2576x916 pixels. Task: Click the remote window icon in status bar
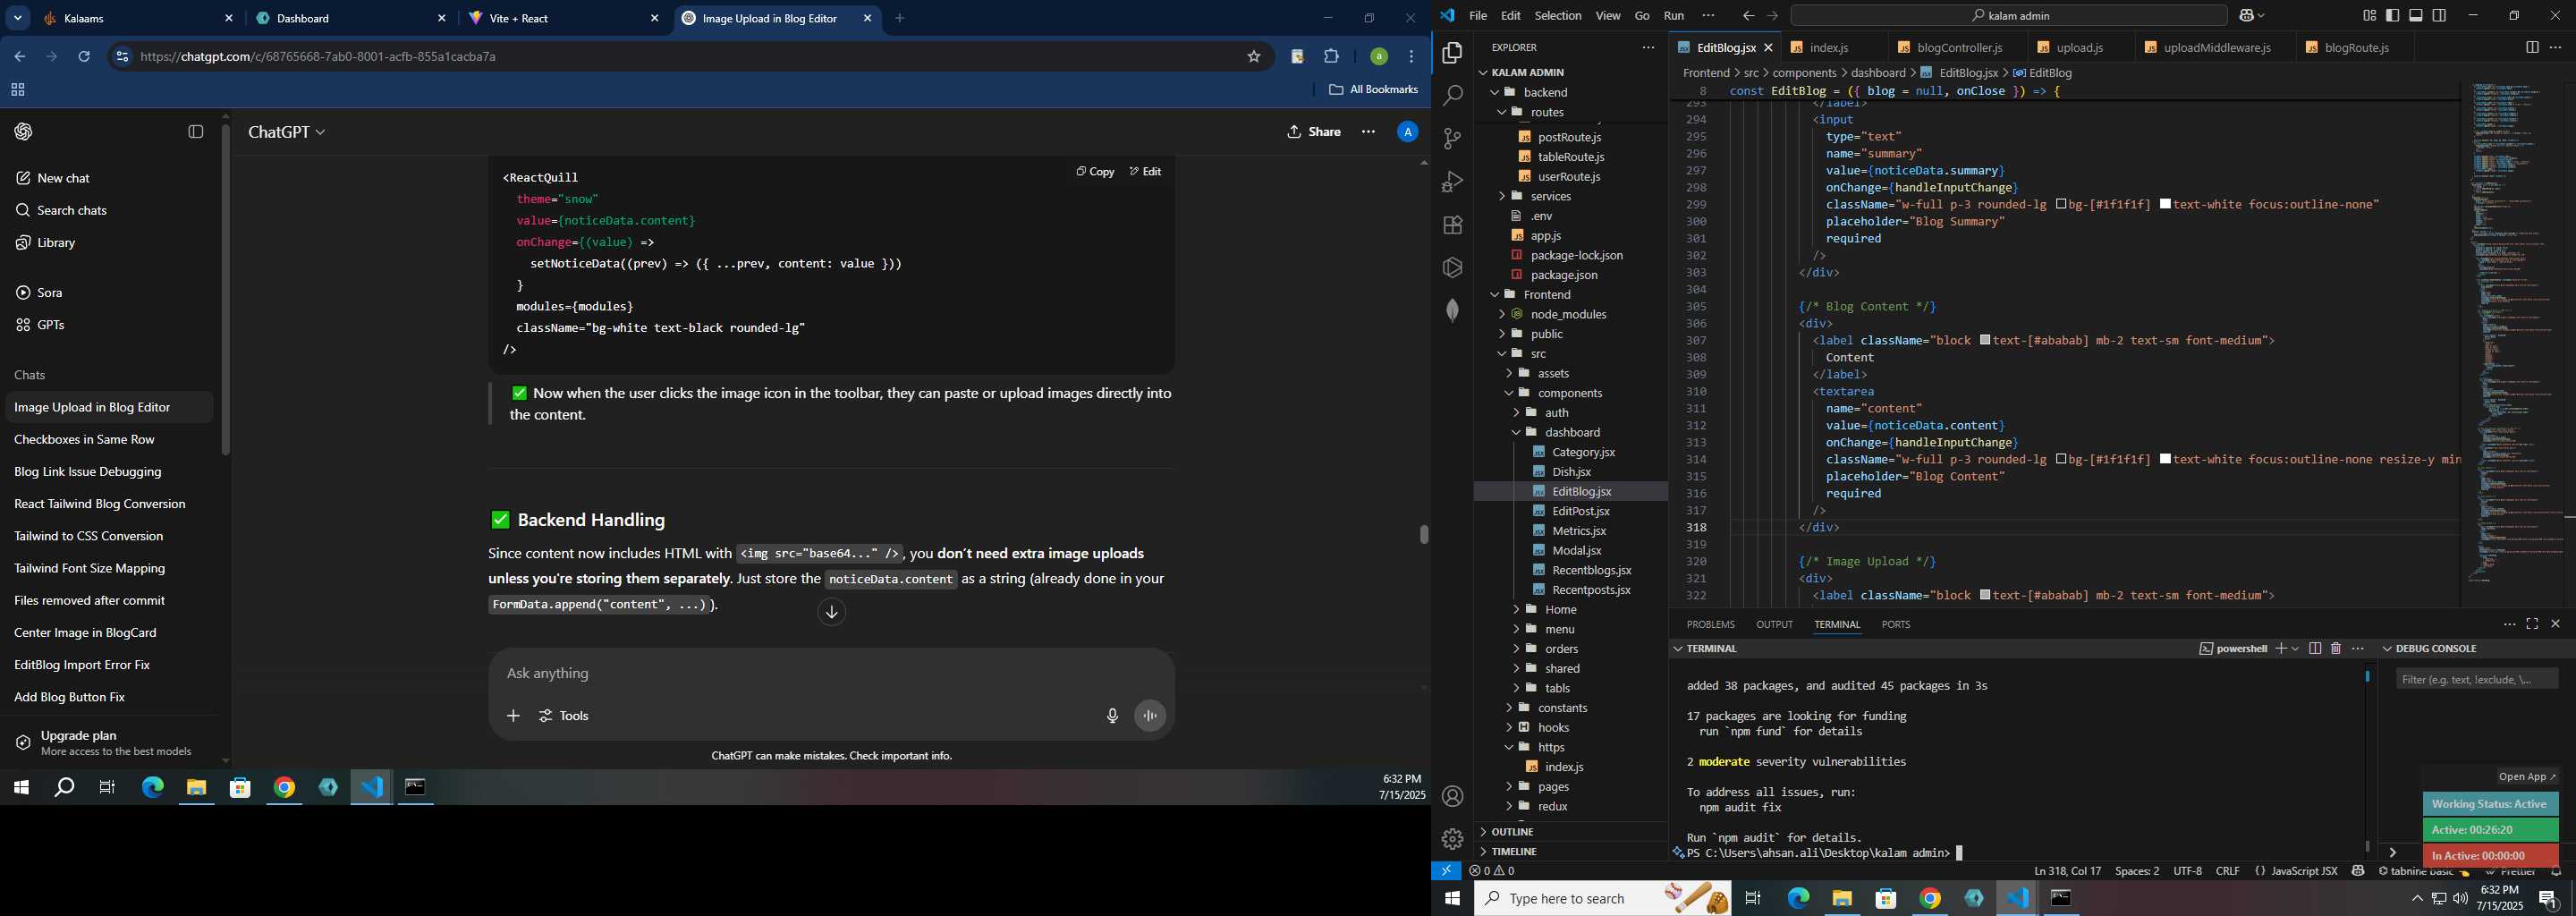(1446, 871)
